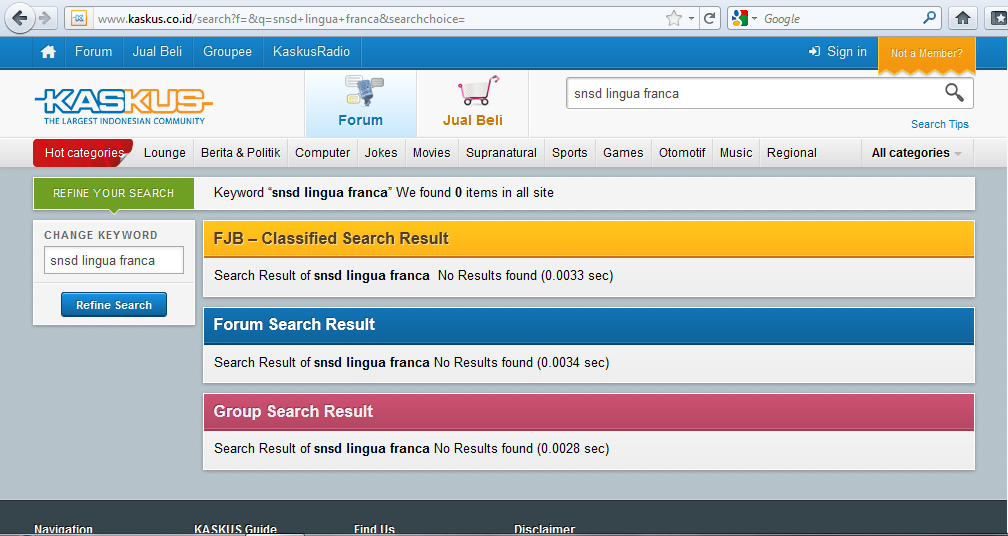The height and width of the screenshot is (536, 1008).
Task: Click the CHANGE KEYWORD label
Action: coord(101,235)
